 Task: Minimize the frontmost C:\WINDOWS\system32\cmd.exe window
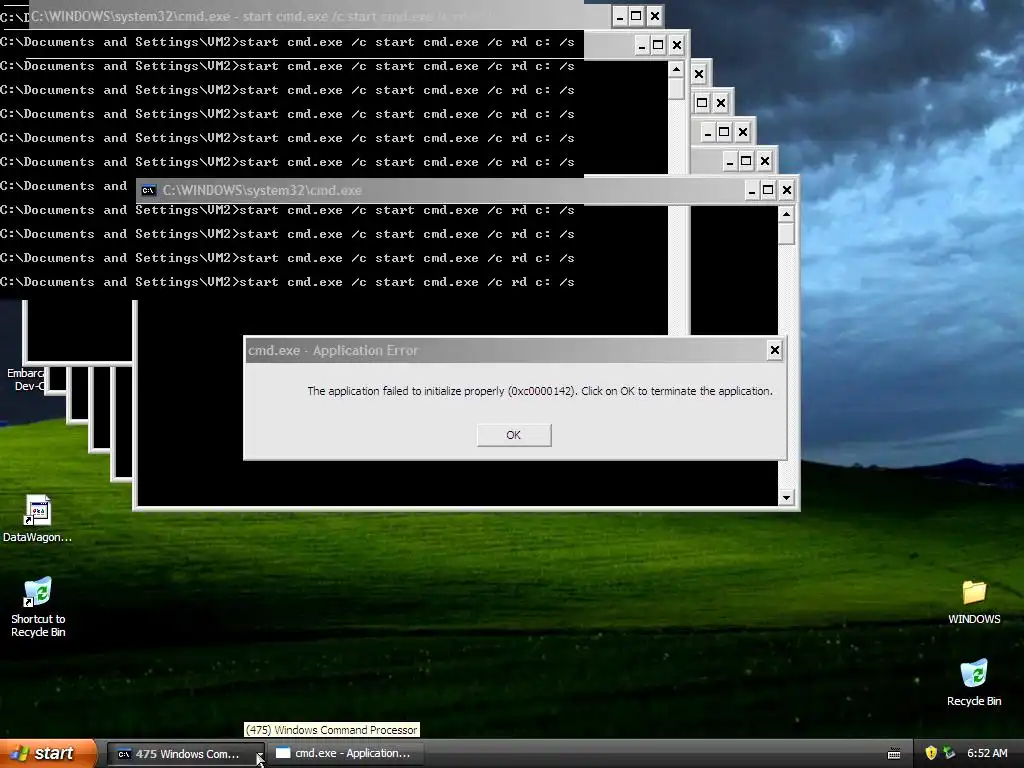(x=752, y=190)
